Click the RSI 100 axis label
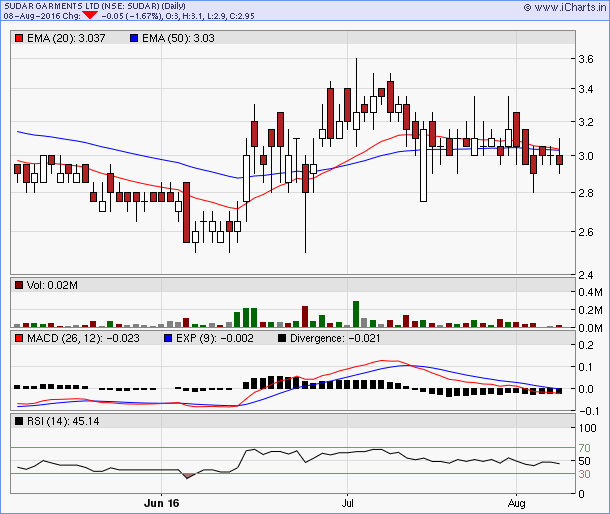 tap(587, 428)
